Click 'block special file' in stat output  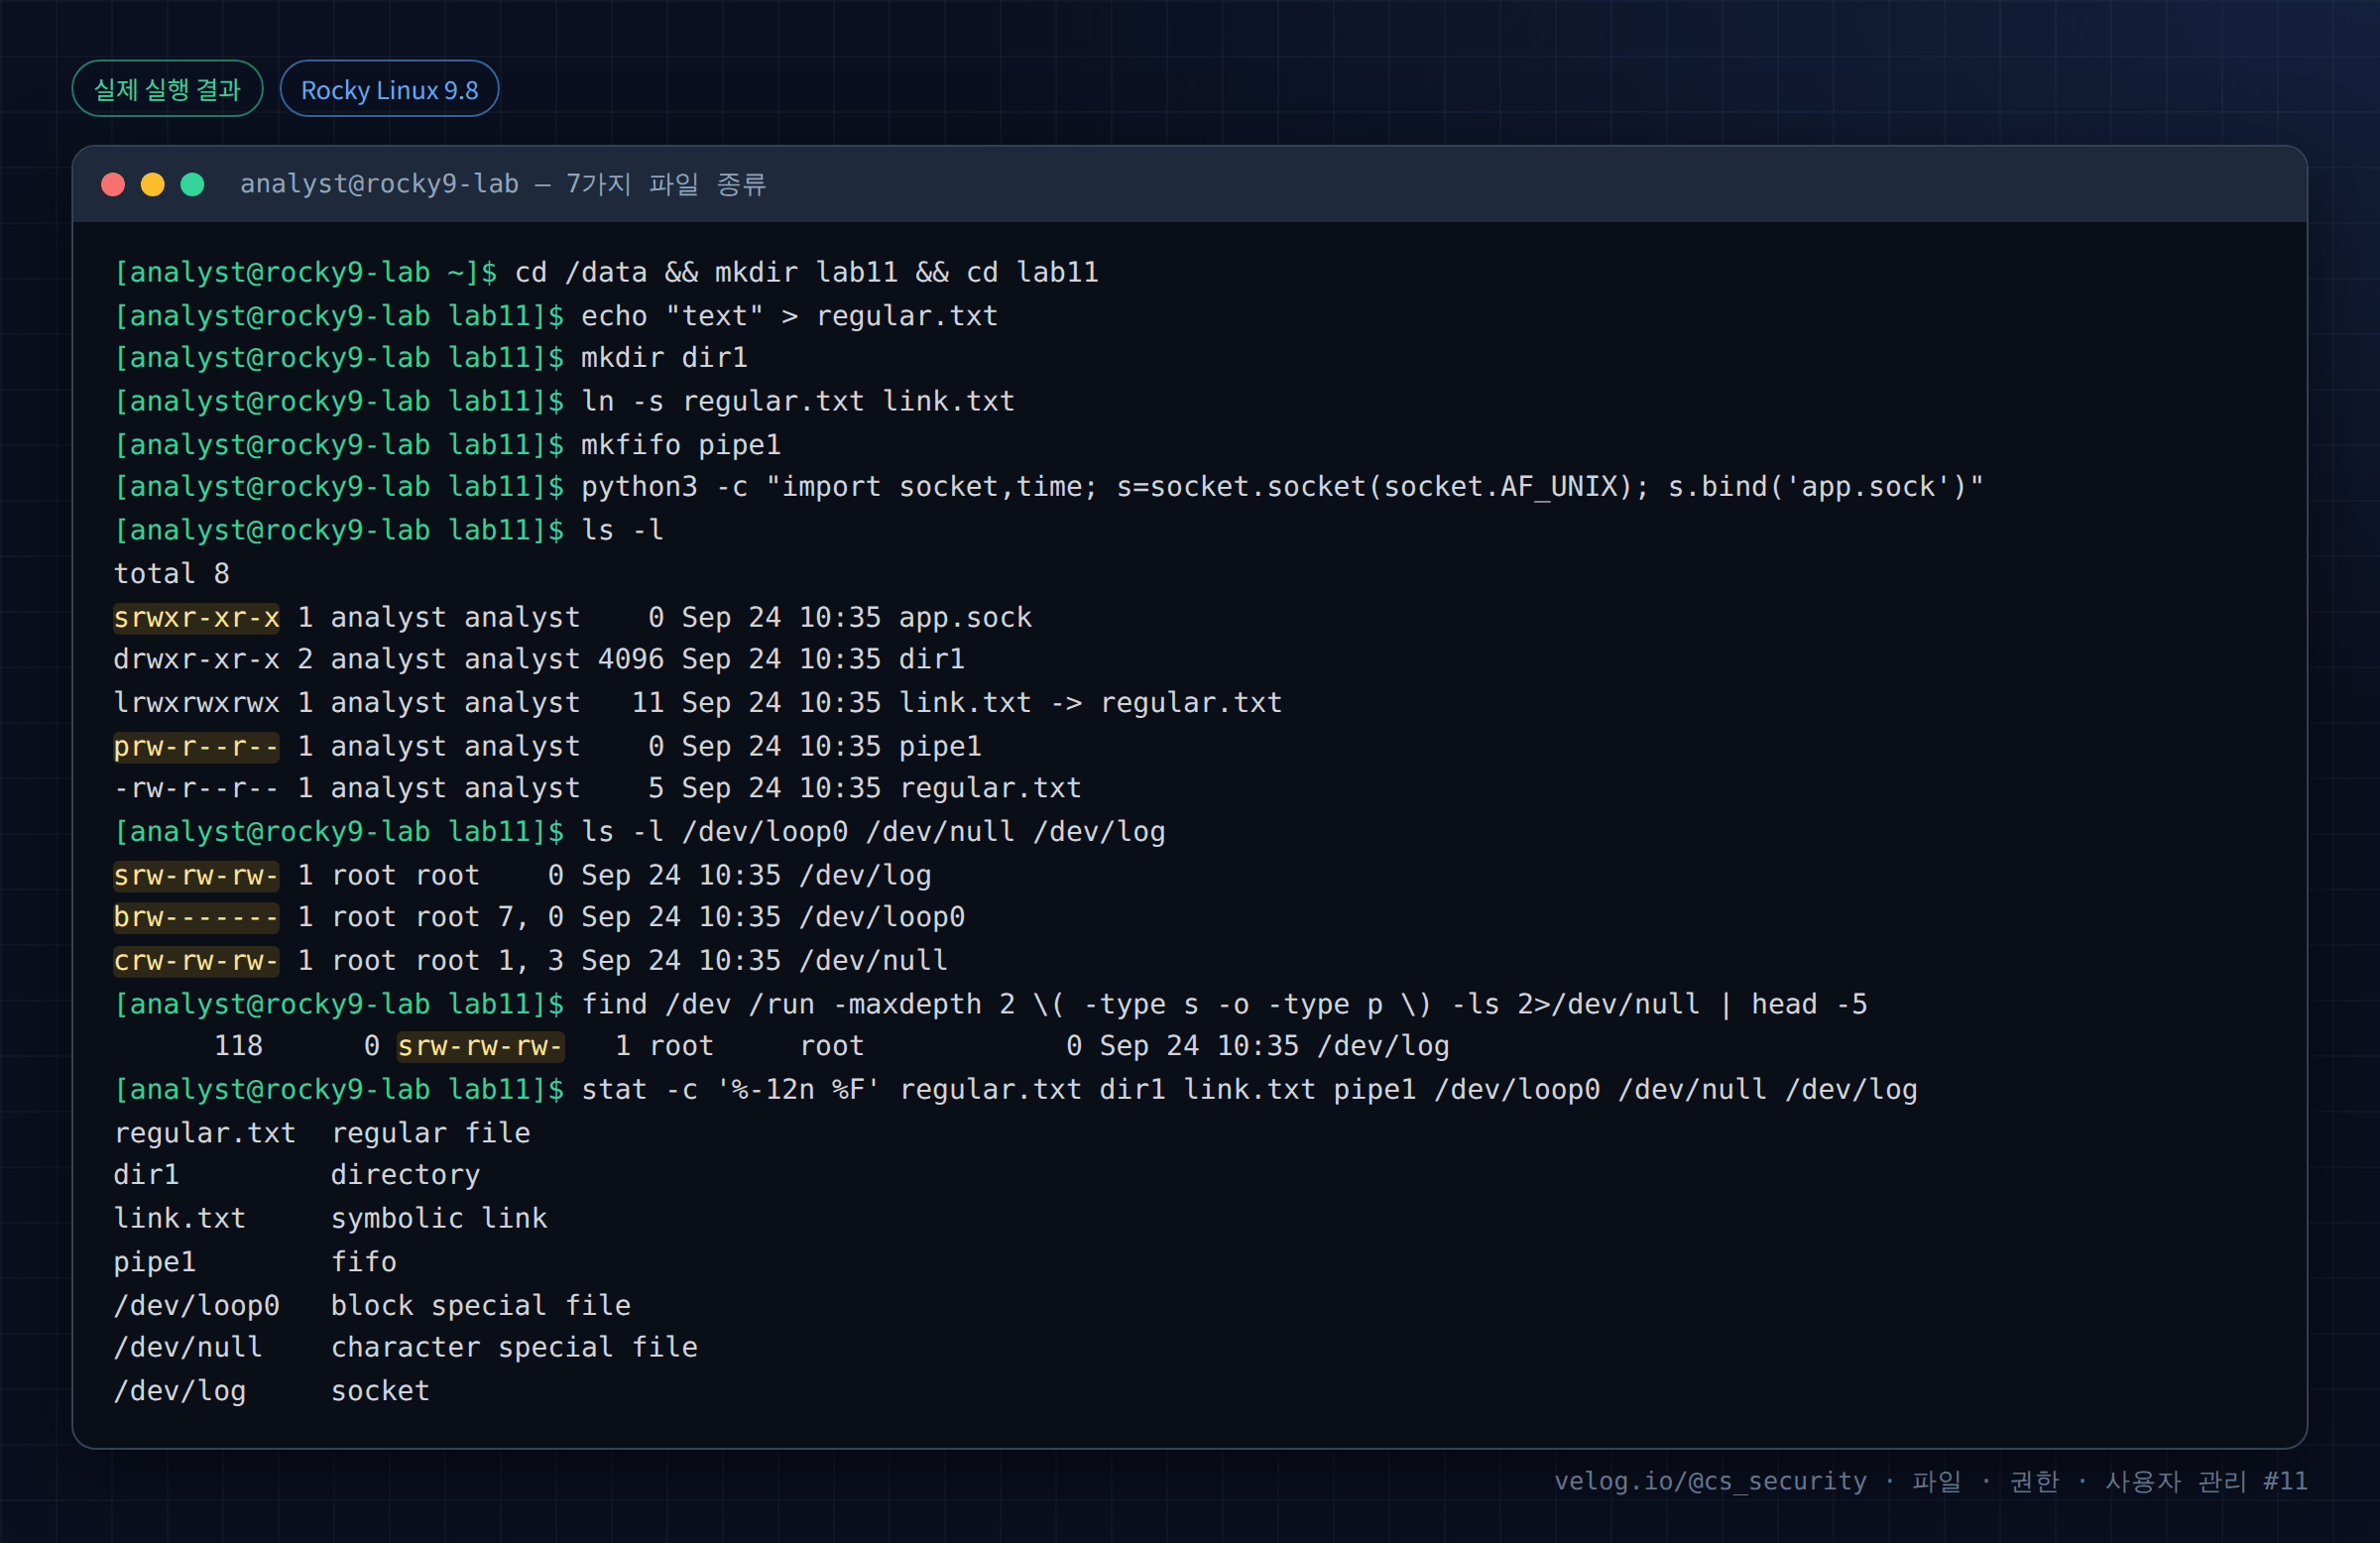tap(481, 1305)
